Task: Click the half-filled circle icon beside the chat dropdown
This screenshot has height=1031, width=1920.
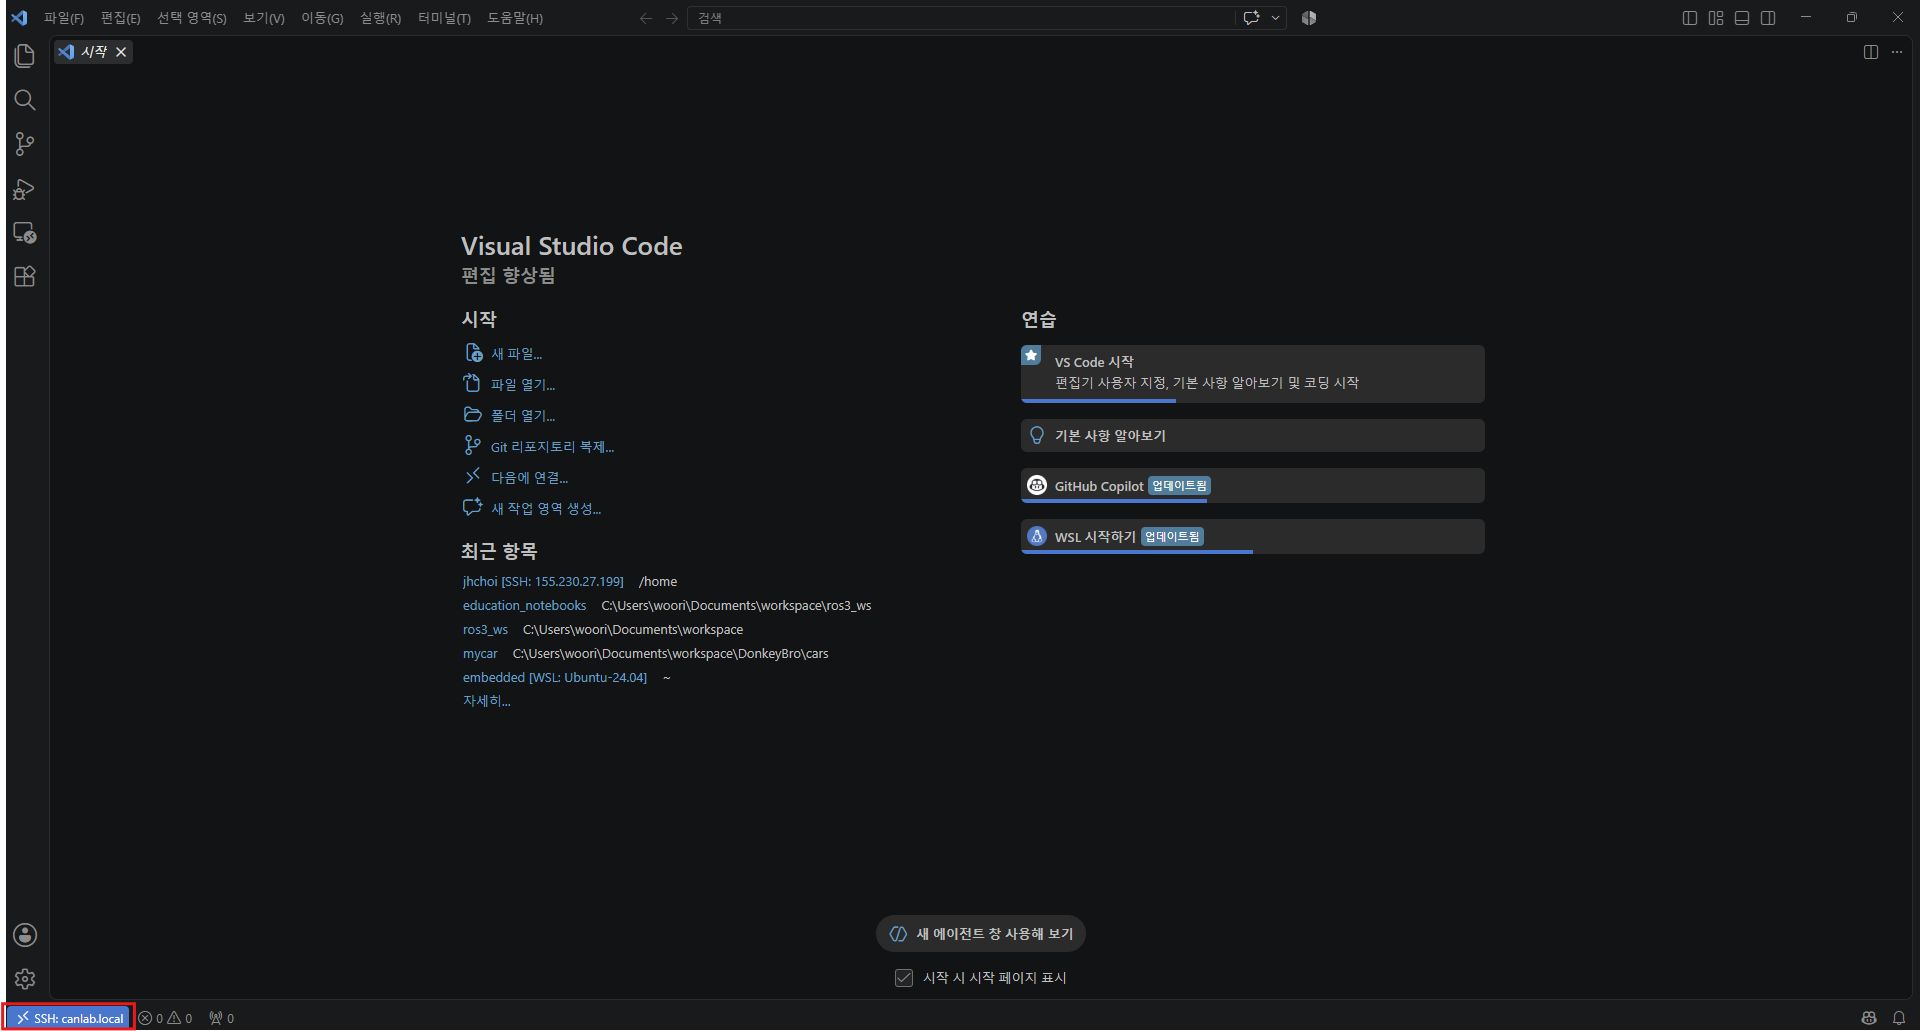Action: [x=1309, y=18]
